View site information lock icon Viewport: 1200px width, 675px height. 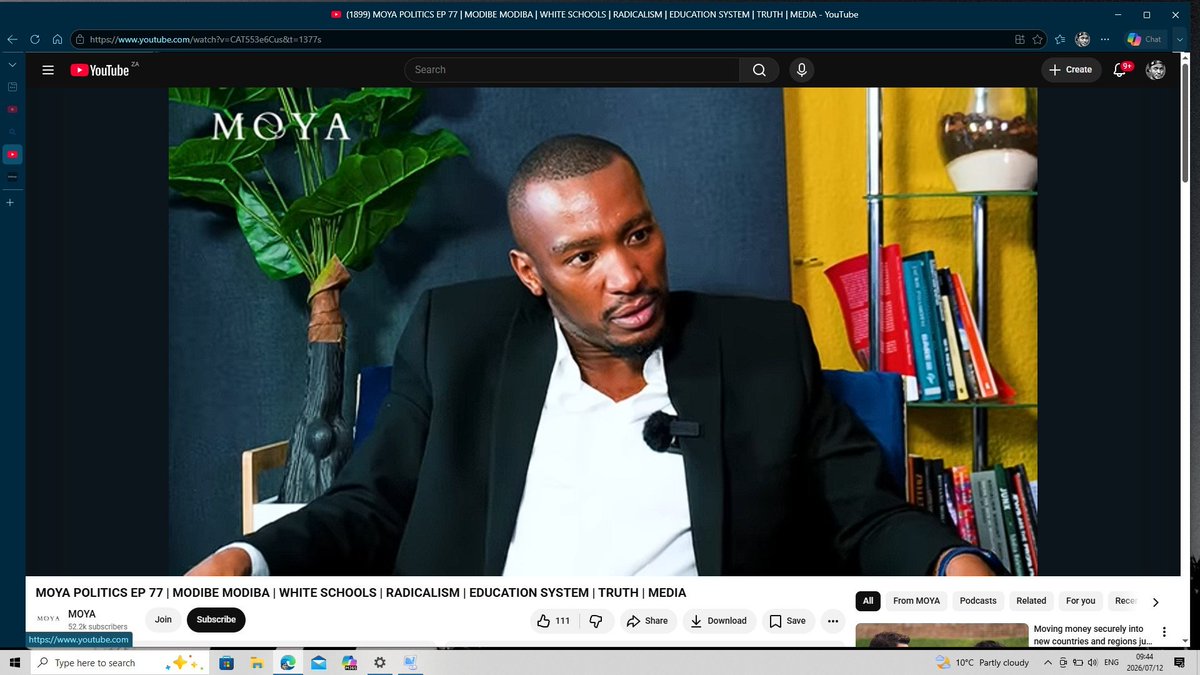78,40
